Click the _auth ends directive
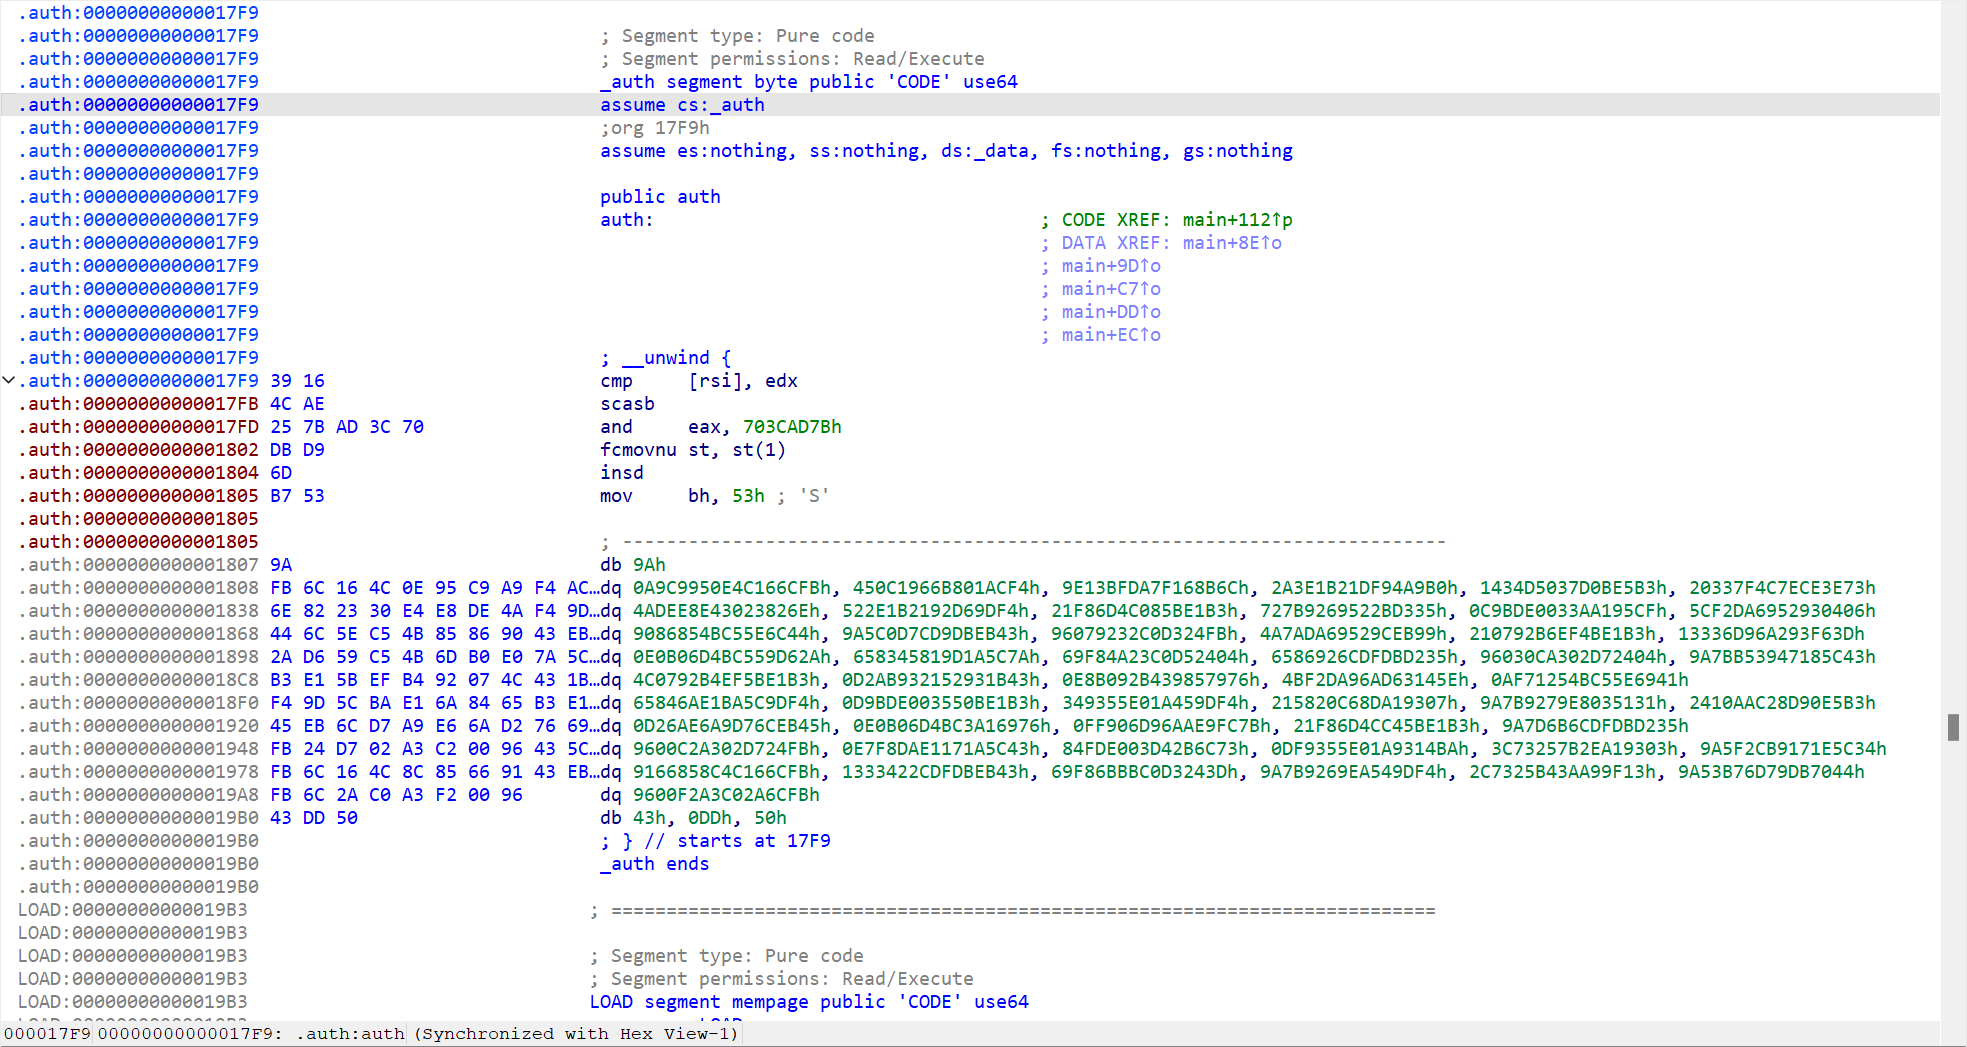Image resolution: width=1967 pixels, height=1047 pixels. point(654,864)
